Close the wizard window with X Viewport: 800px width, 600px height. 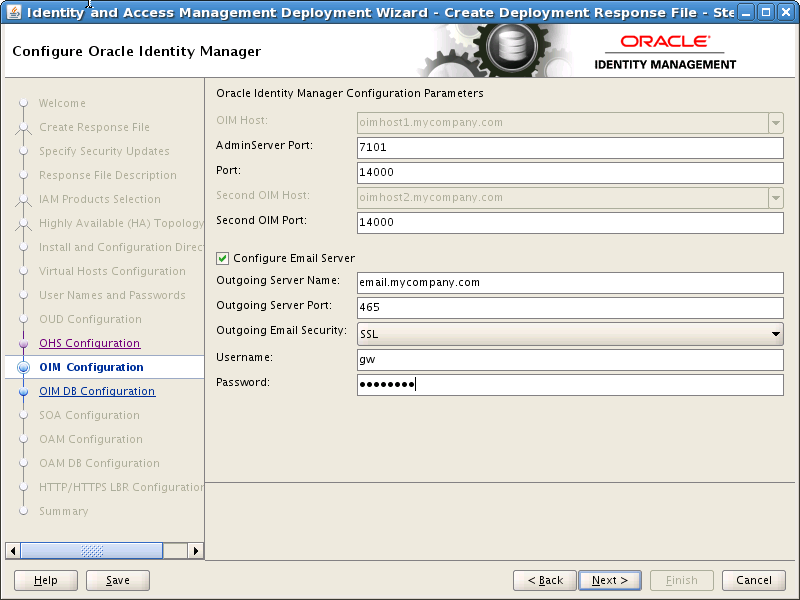pyautogui.click(x=786, y=12)
